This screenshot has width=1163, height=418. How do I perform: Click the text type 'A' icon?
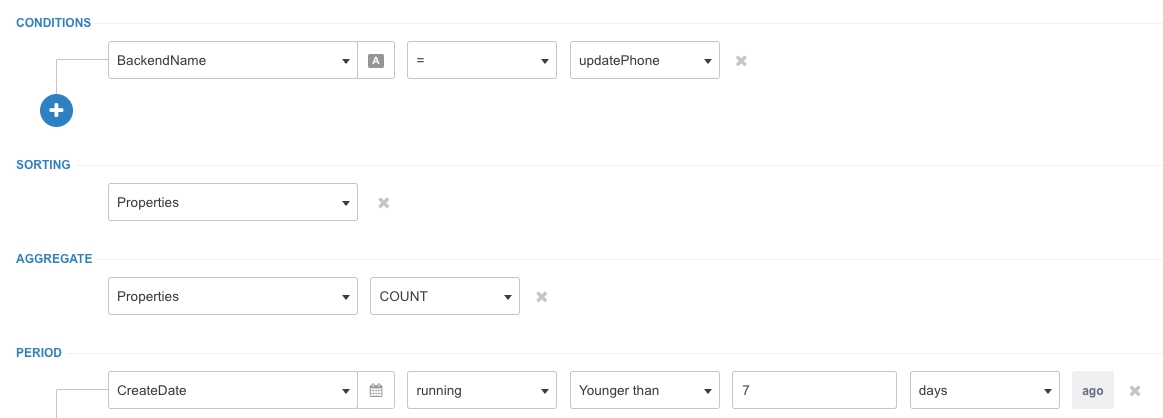(x=376, y=60)
